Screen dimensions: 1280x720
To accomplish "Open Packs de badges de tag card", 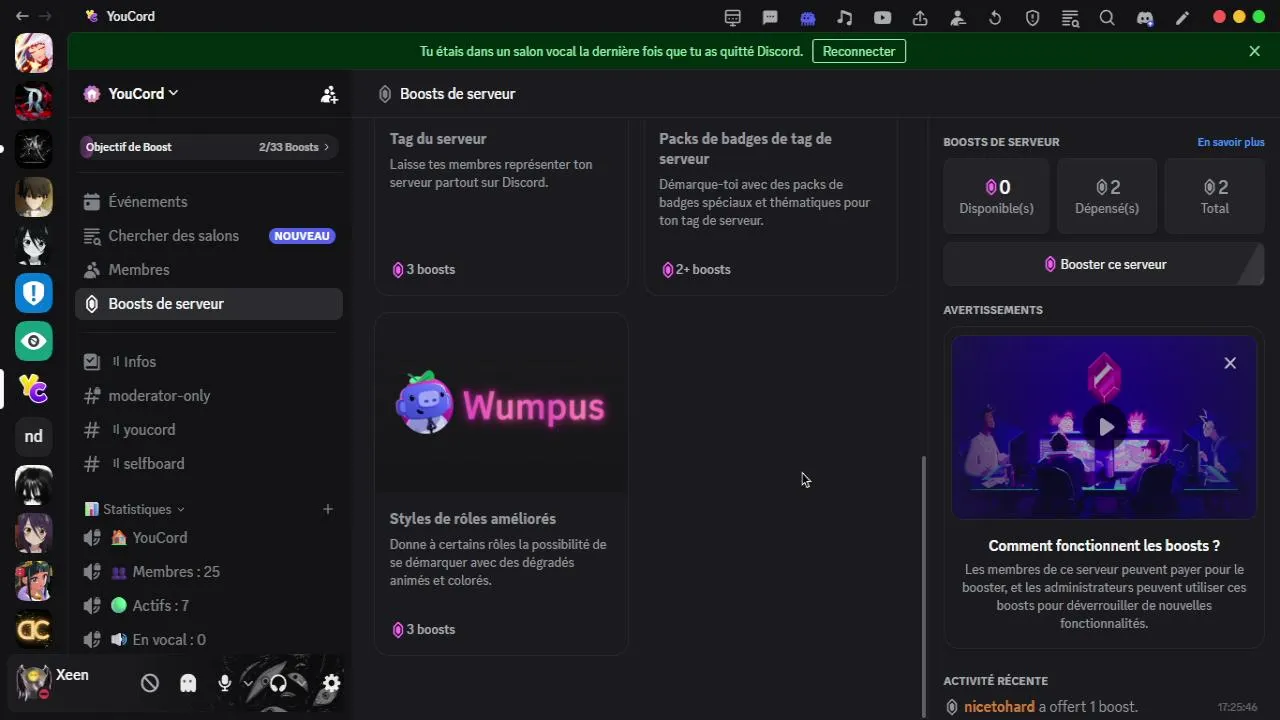I will pyautogui.click(x=771, y=208).
